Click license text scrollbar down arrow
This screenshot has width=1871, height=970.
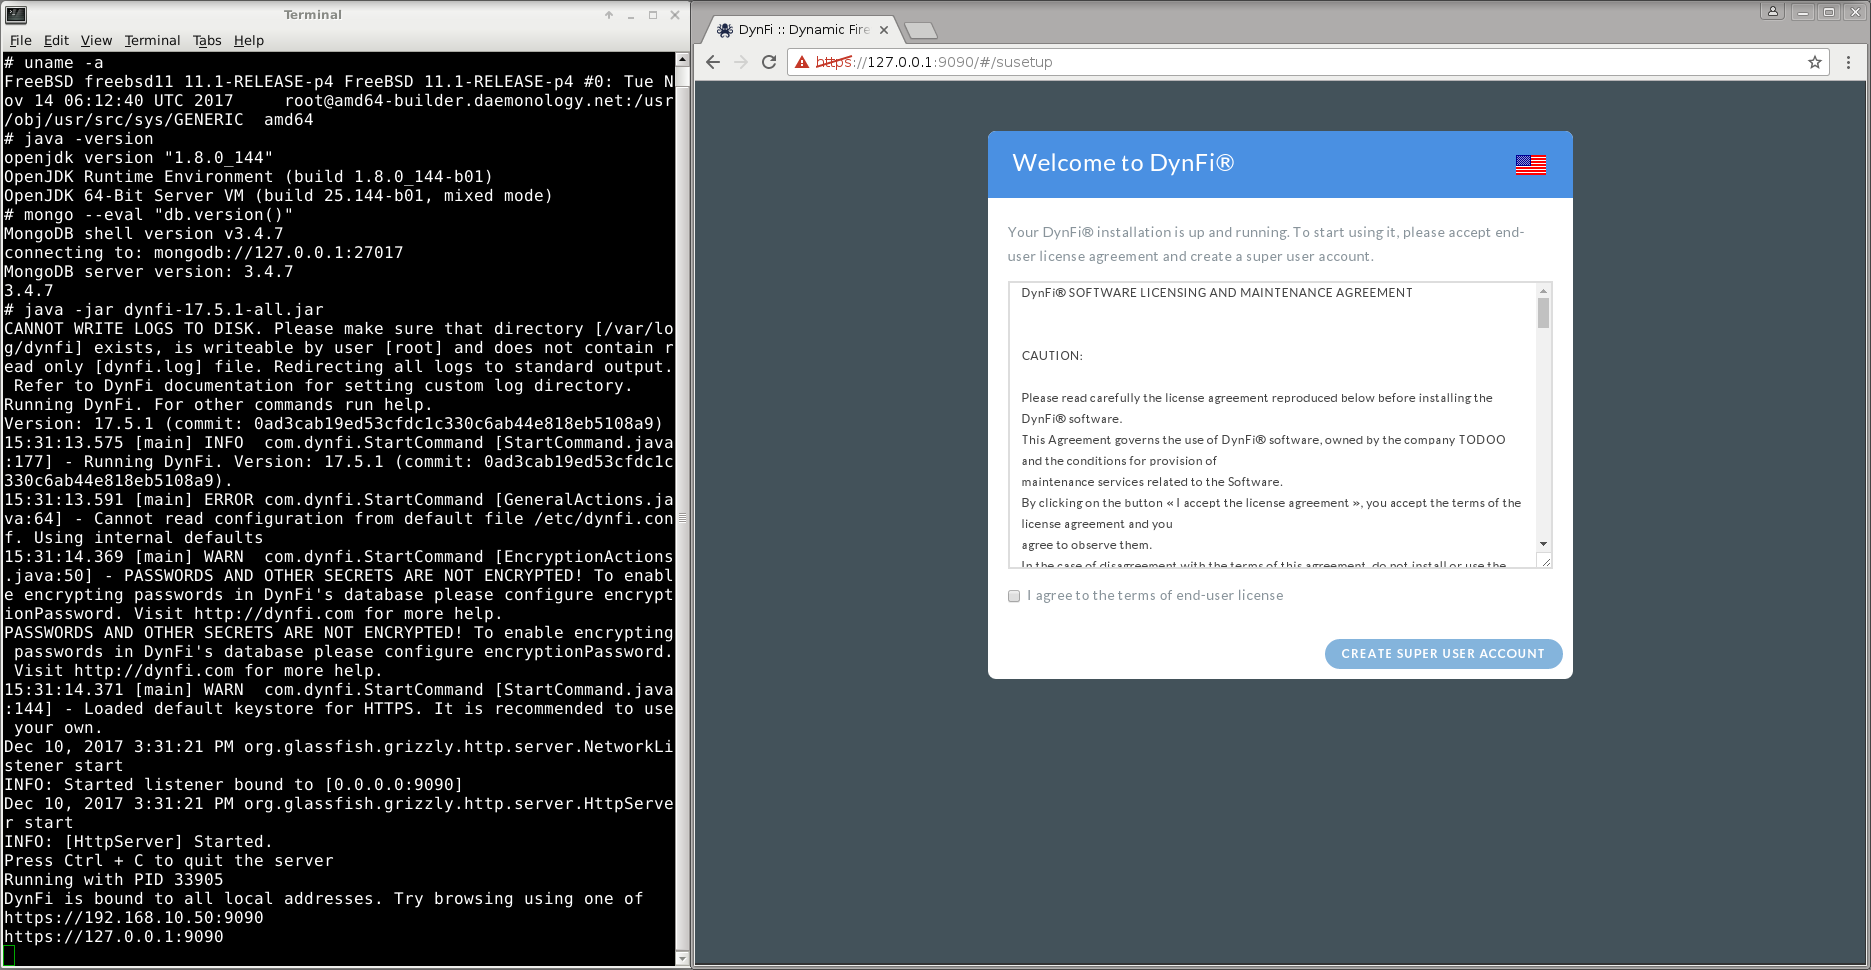point(1543,544)
